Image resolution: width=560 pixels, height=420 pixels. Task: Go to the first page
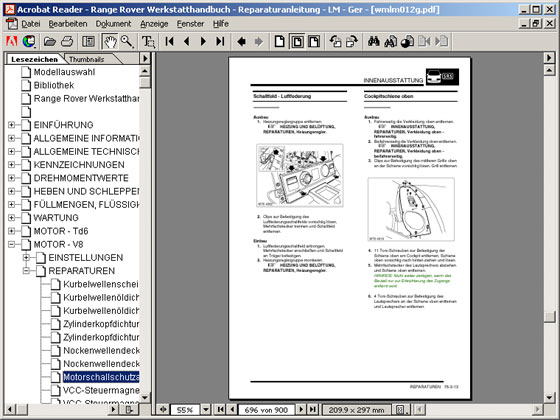click(x=170, y=41)
